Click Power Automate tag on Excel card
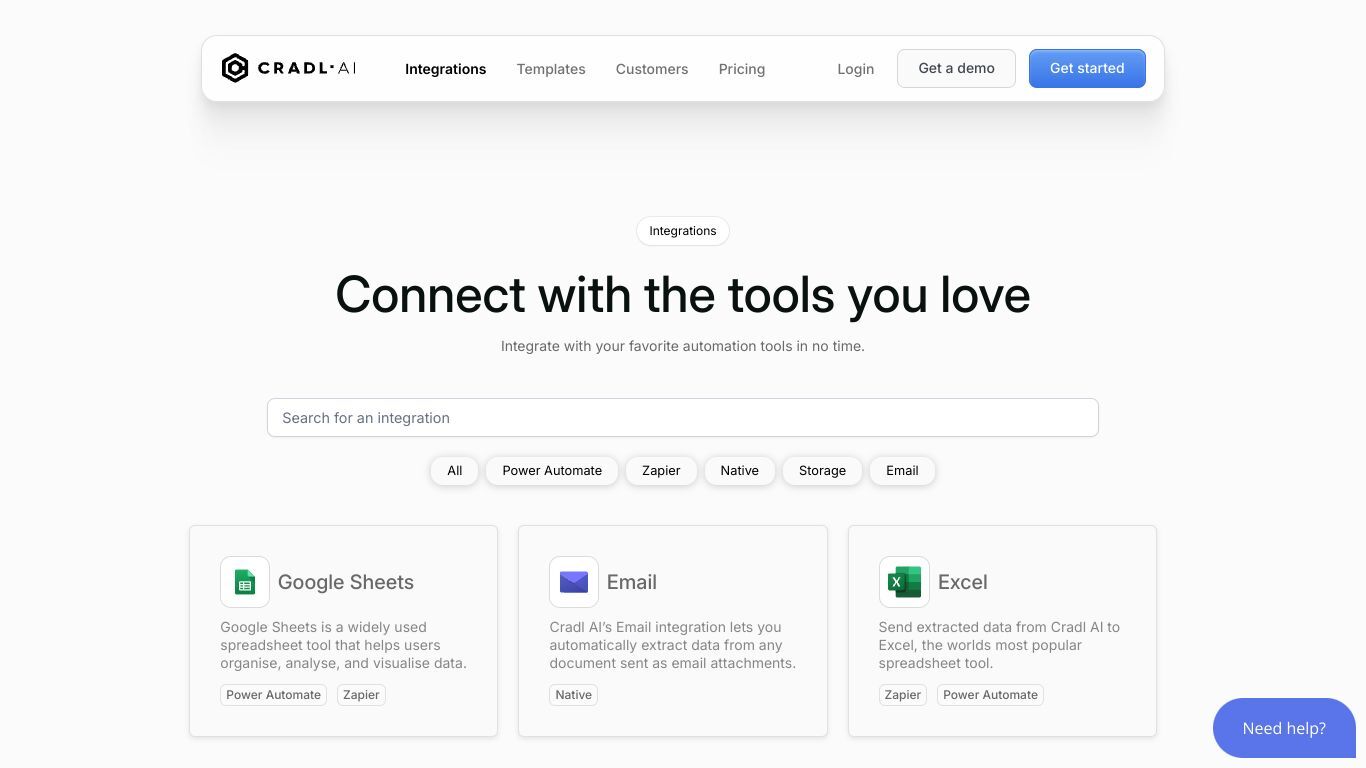1366x768 pixels. 990,695
